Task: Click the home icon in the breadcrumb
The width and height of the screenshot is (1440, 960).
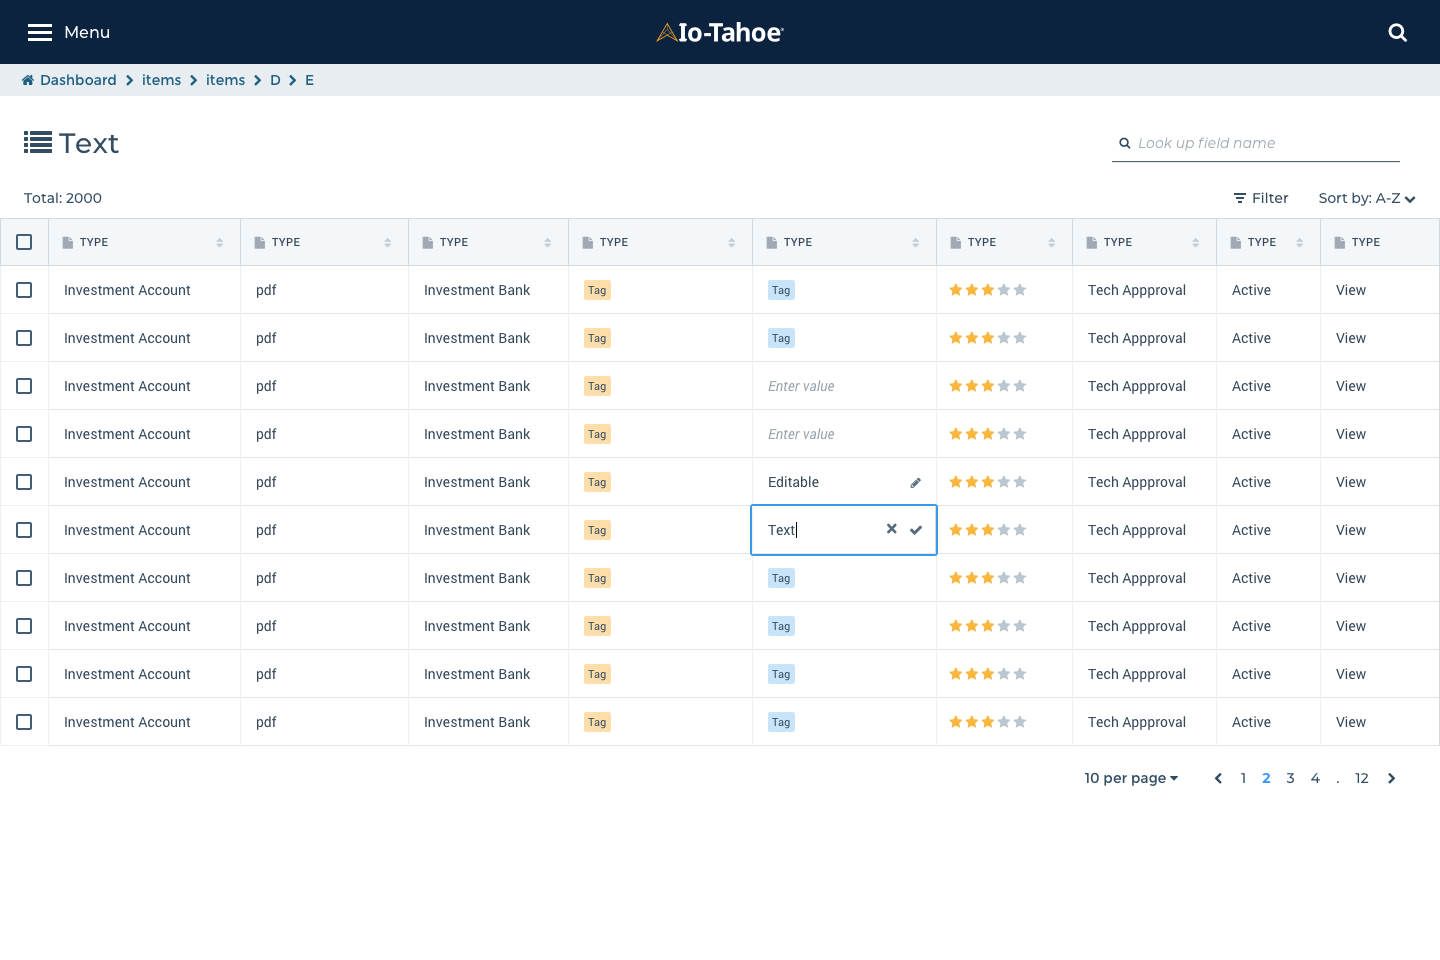Action: click(x=28, y=80)
